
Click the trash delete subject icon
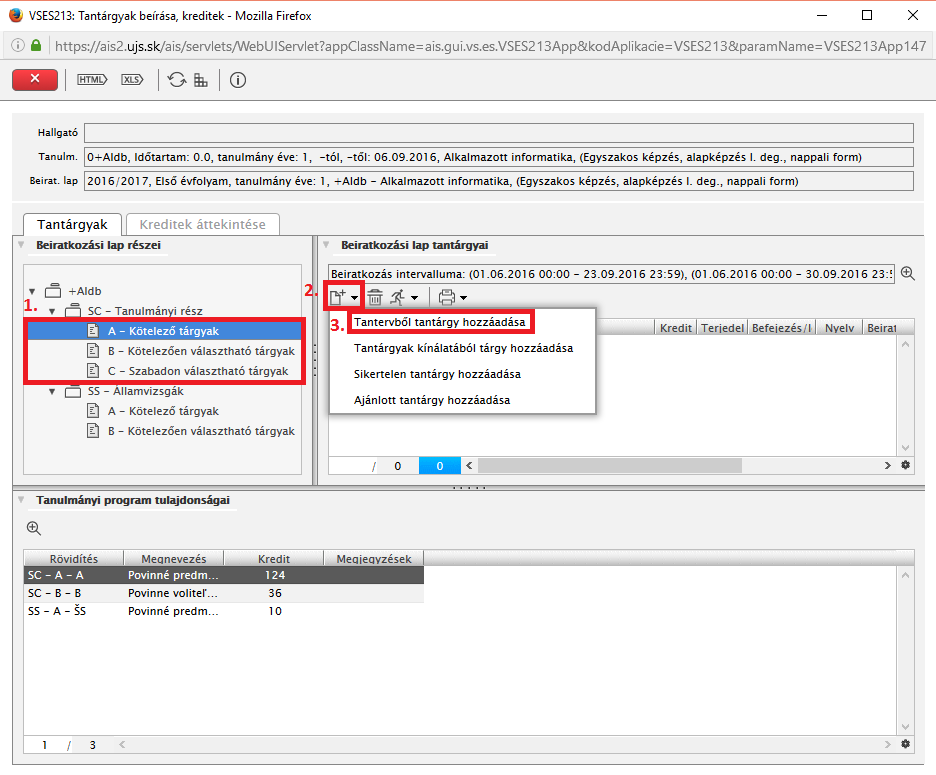coord(375,297)
